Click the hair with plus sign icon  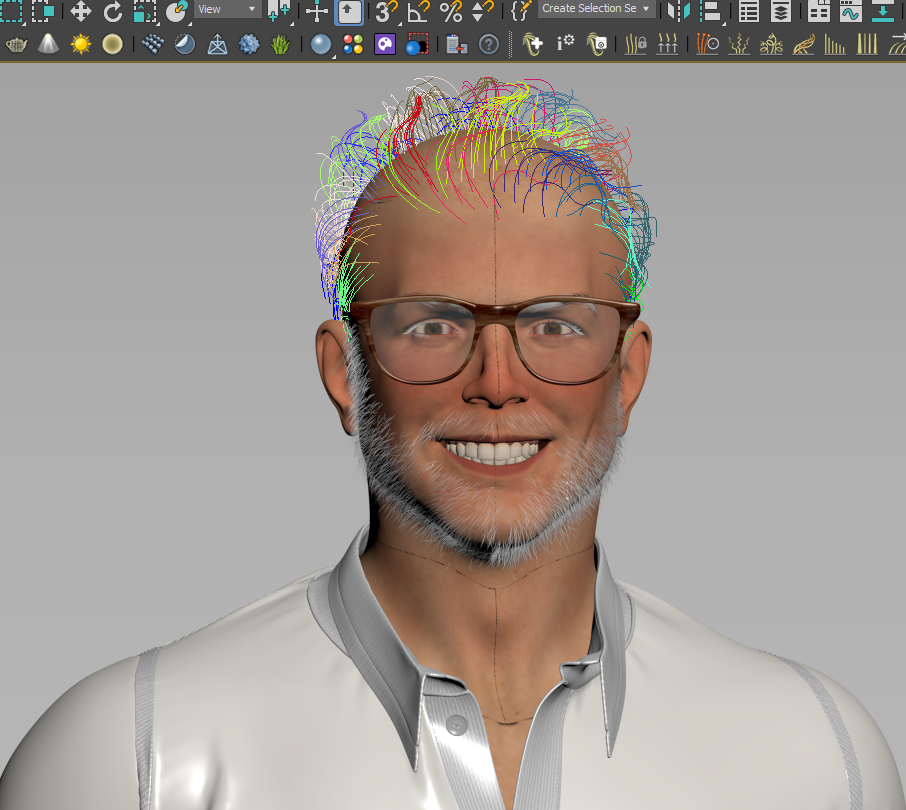pyautogui.click(x=533, y=44)
